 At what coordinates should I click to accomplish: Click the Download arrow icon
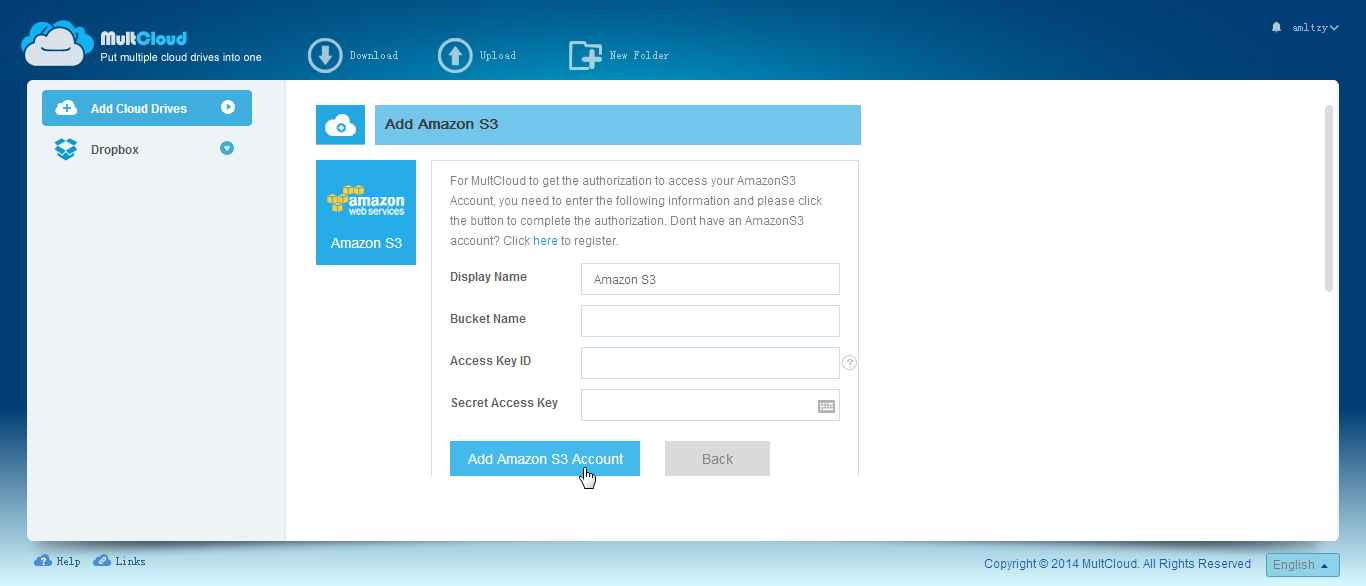click(x=325, y=56)
